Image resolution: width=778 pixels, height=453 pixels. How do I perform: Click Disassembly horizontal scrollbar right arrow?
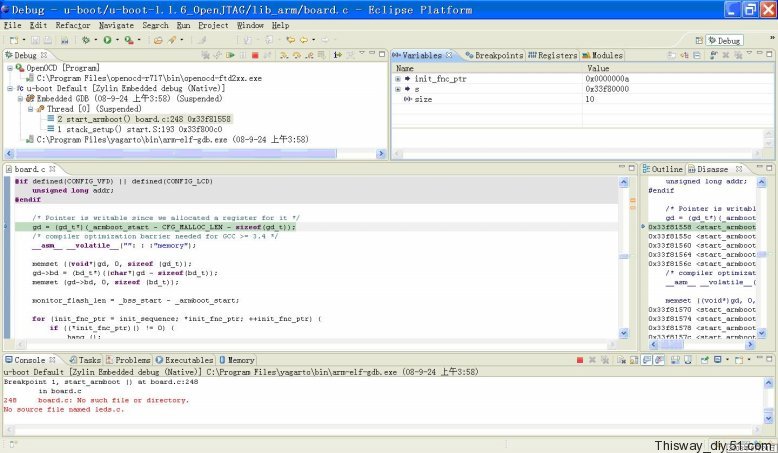coord(750,344)
